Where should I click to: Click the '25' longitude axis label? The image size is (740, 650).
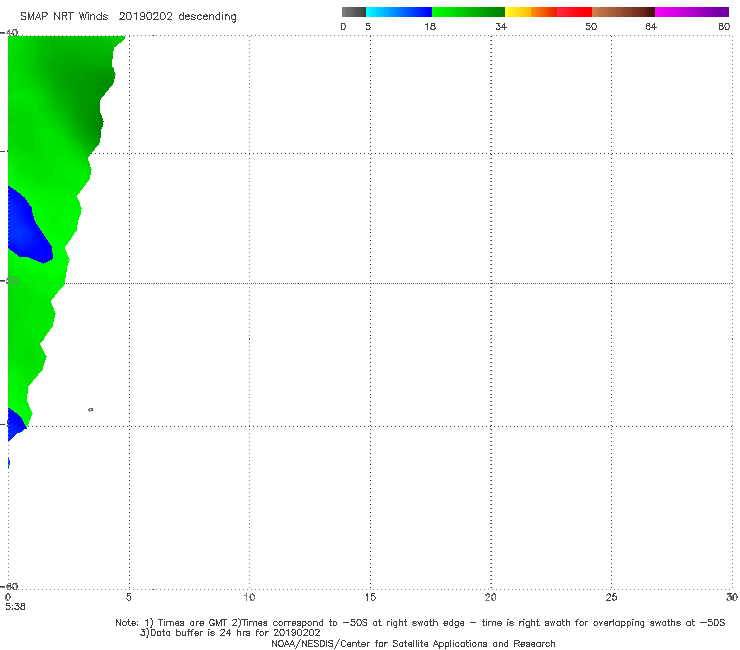click(611, 598)
